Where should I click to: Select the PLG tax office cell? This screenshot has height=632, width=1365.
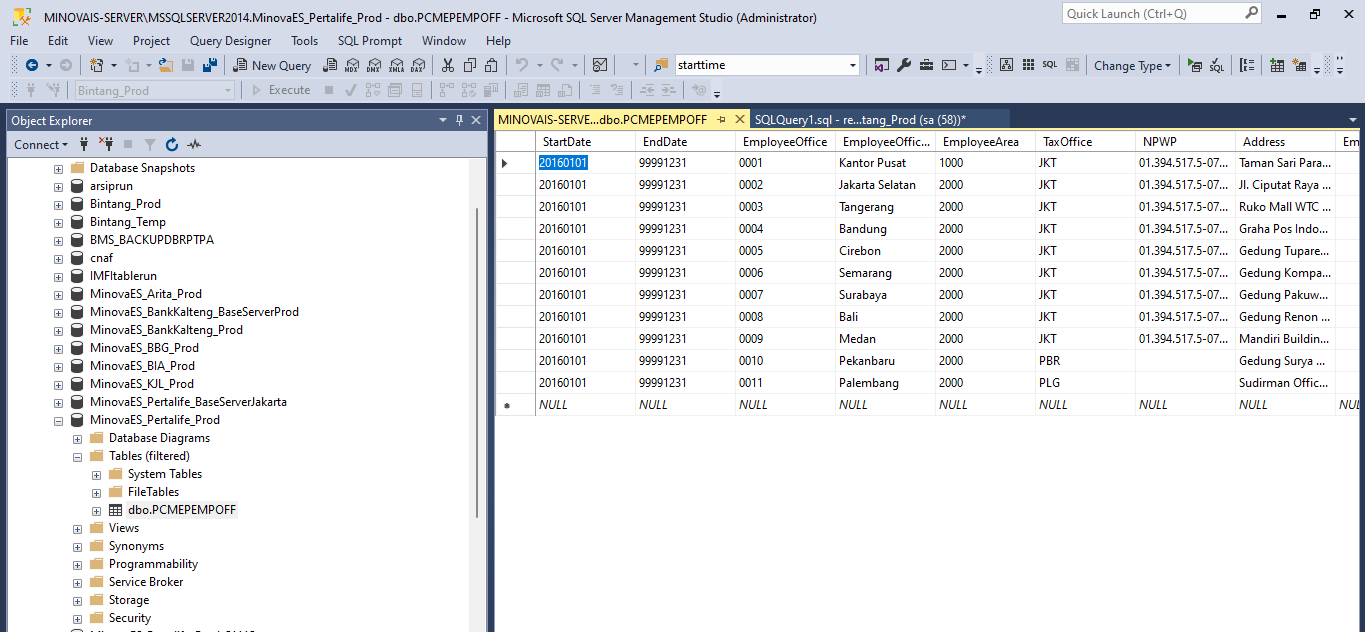tap(1085, 383)
